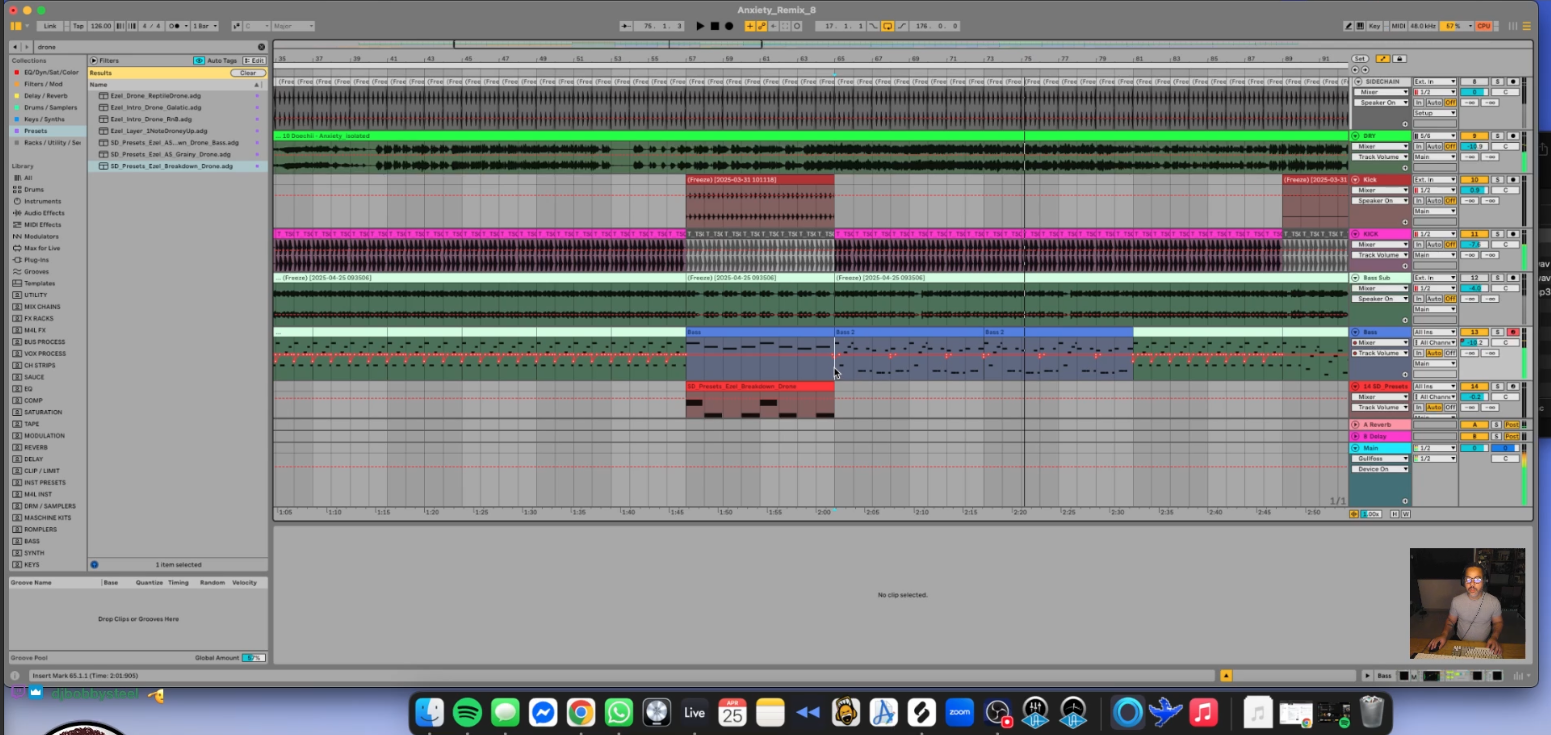Click the Arrangement Record button

point(729,26)
